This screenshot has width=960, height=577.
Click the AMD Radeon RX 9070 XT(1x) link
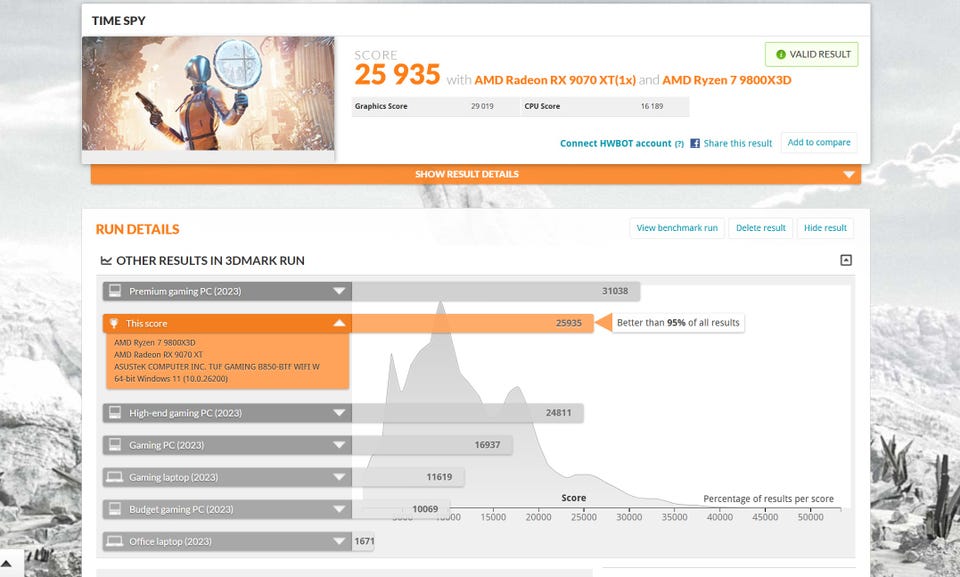(x=555, y=80)
